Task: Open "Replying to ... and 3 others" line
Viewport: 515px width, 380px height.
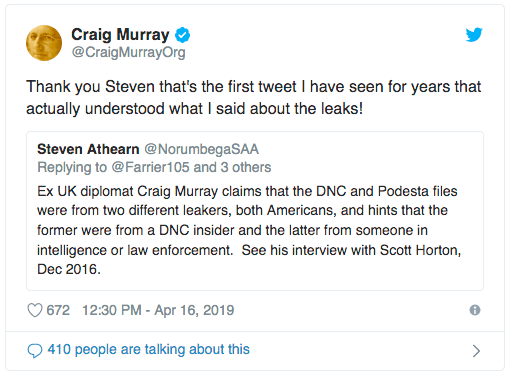Action: point(154,167)
